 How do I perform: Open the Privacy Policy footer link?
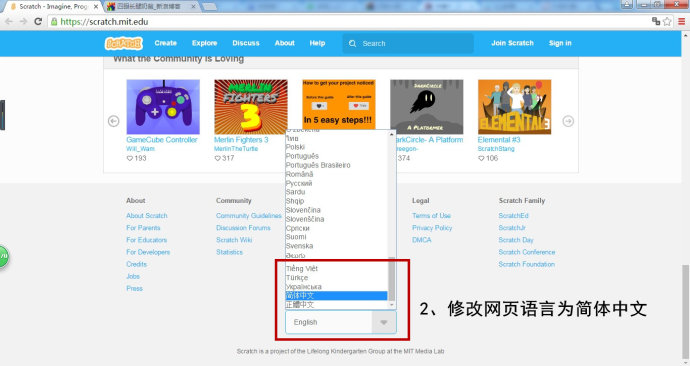432,228
